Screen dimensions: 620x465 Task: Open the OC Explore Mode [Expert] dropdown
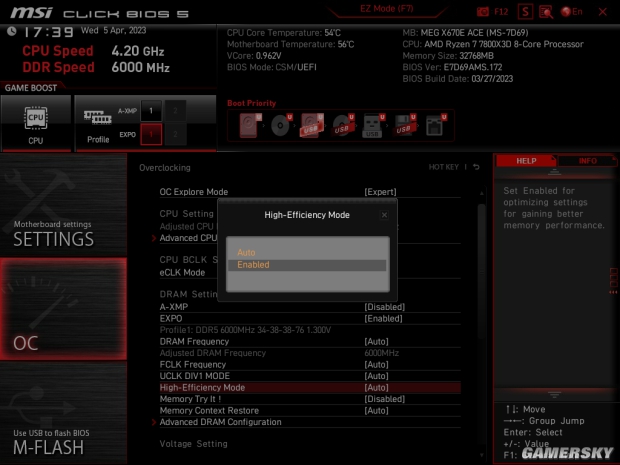click(380, 192)
